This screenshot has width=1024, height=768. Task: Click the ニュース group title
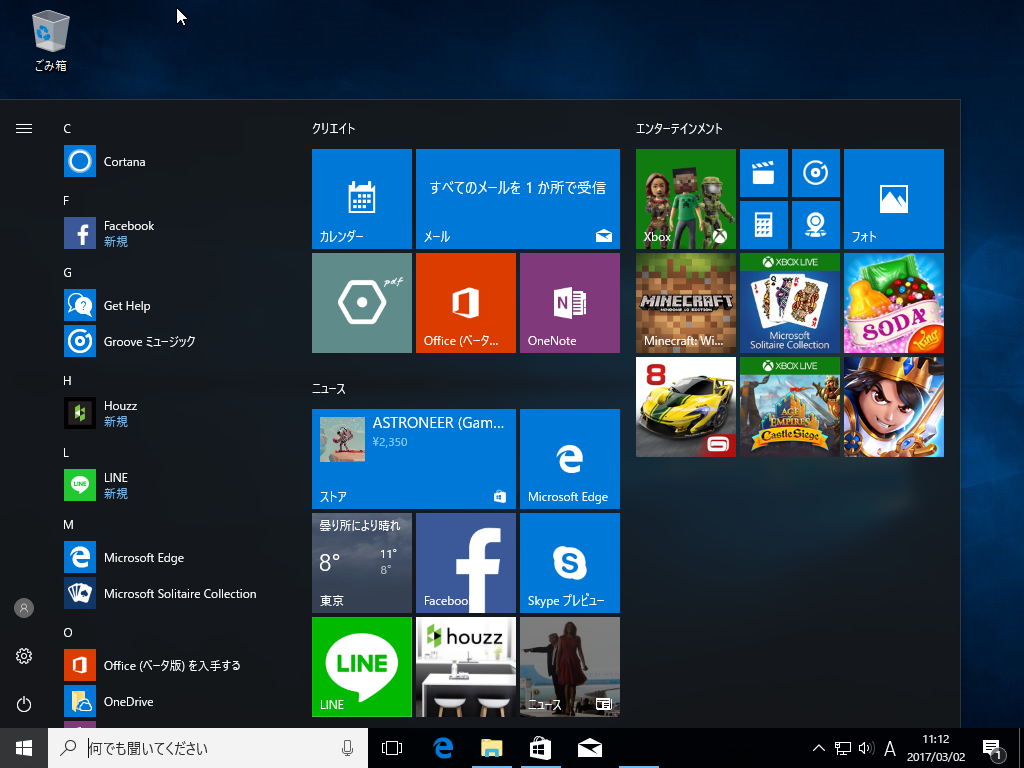[329, 389]
